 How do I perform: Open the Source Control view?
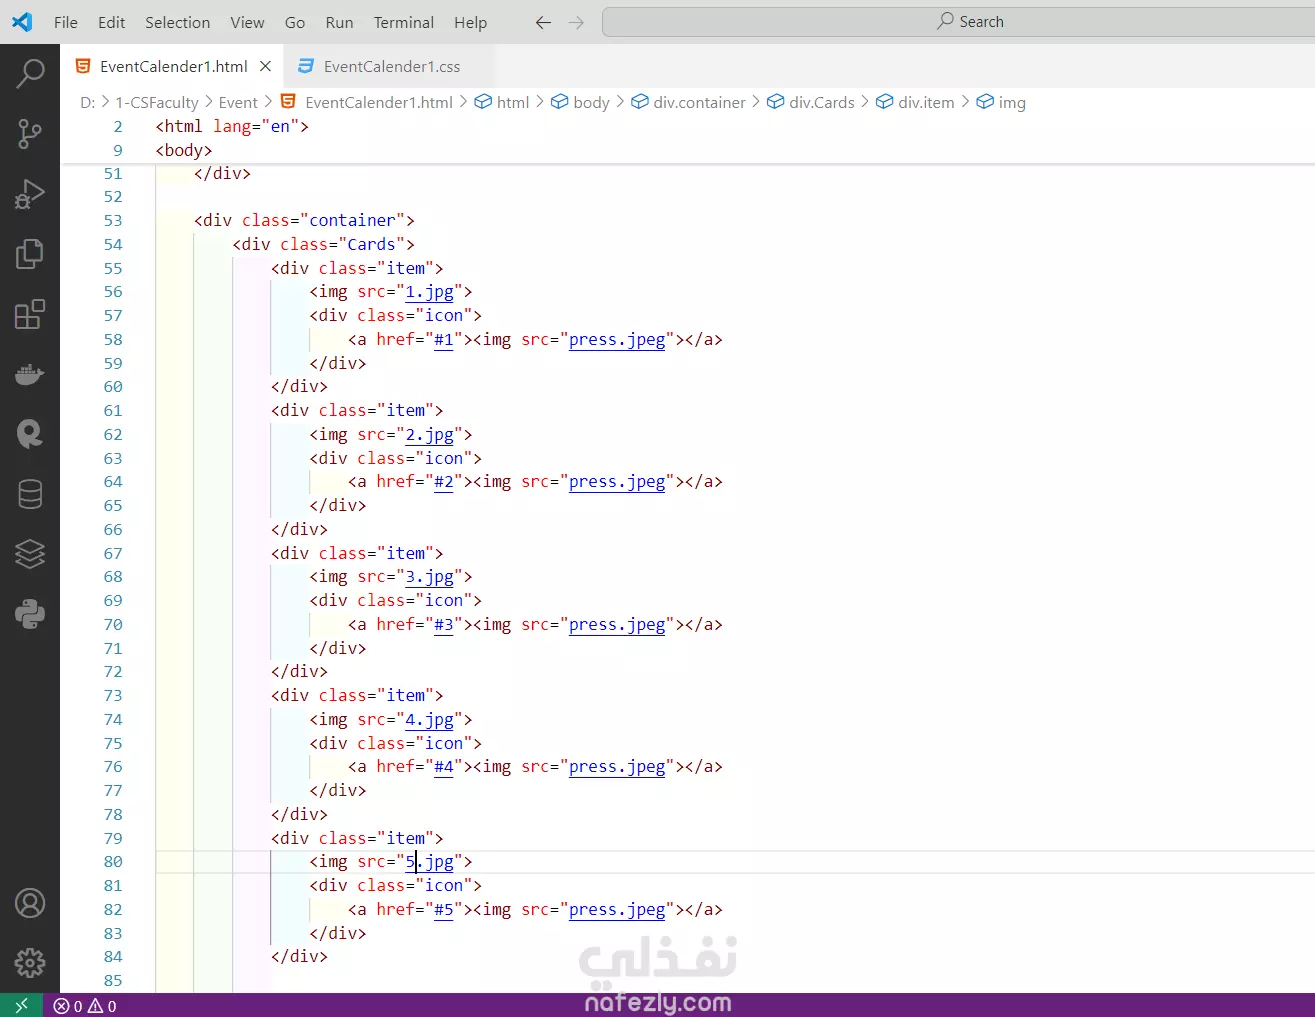(30, 133)
